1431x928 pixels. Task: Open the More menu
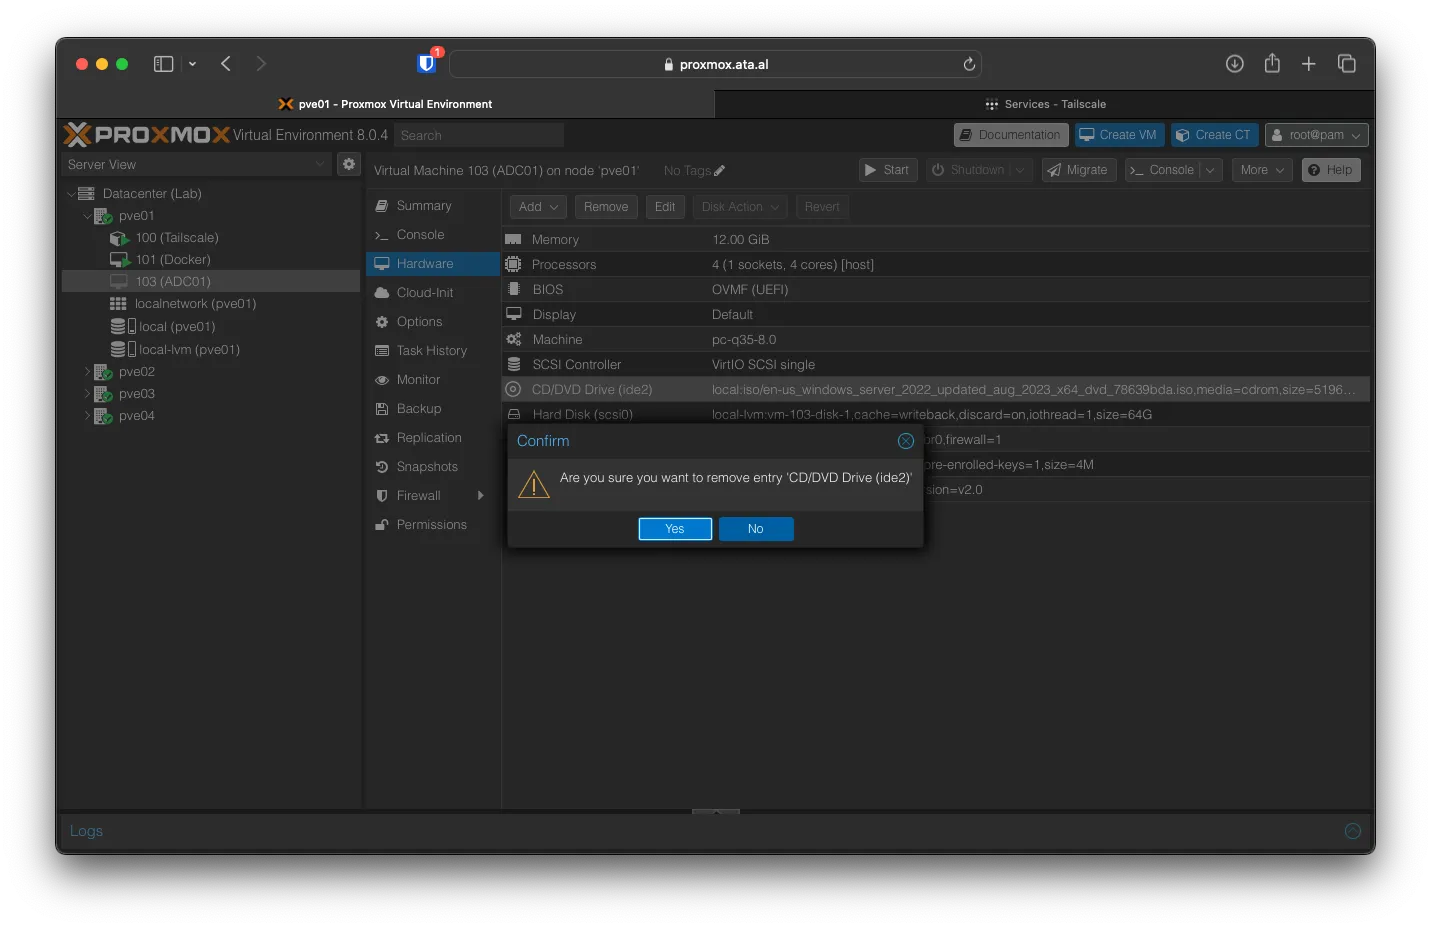coord(1263,170)
